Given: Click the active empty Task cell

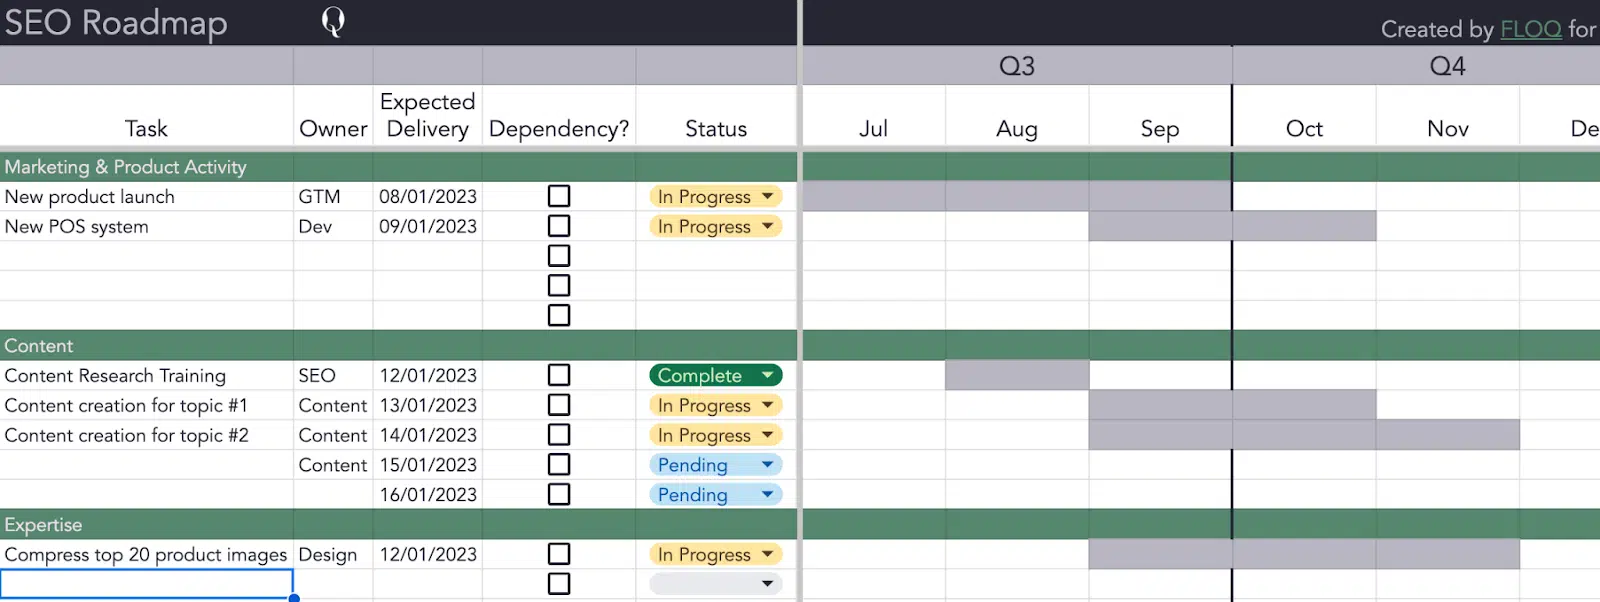Looking at the screenshot, I should click(146, 584).
